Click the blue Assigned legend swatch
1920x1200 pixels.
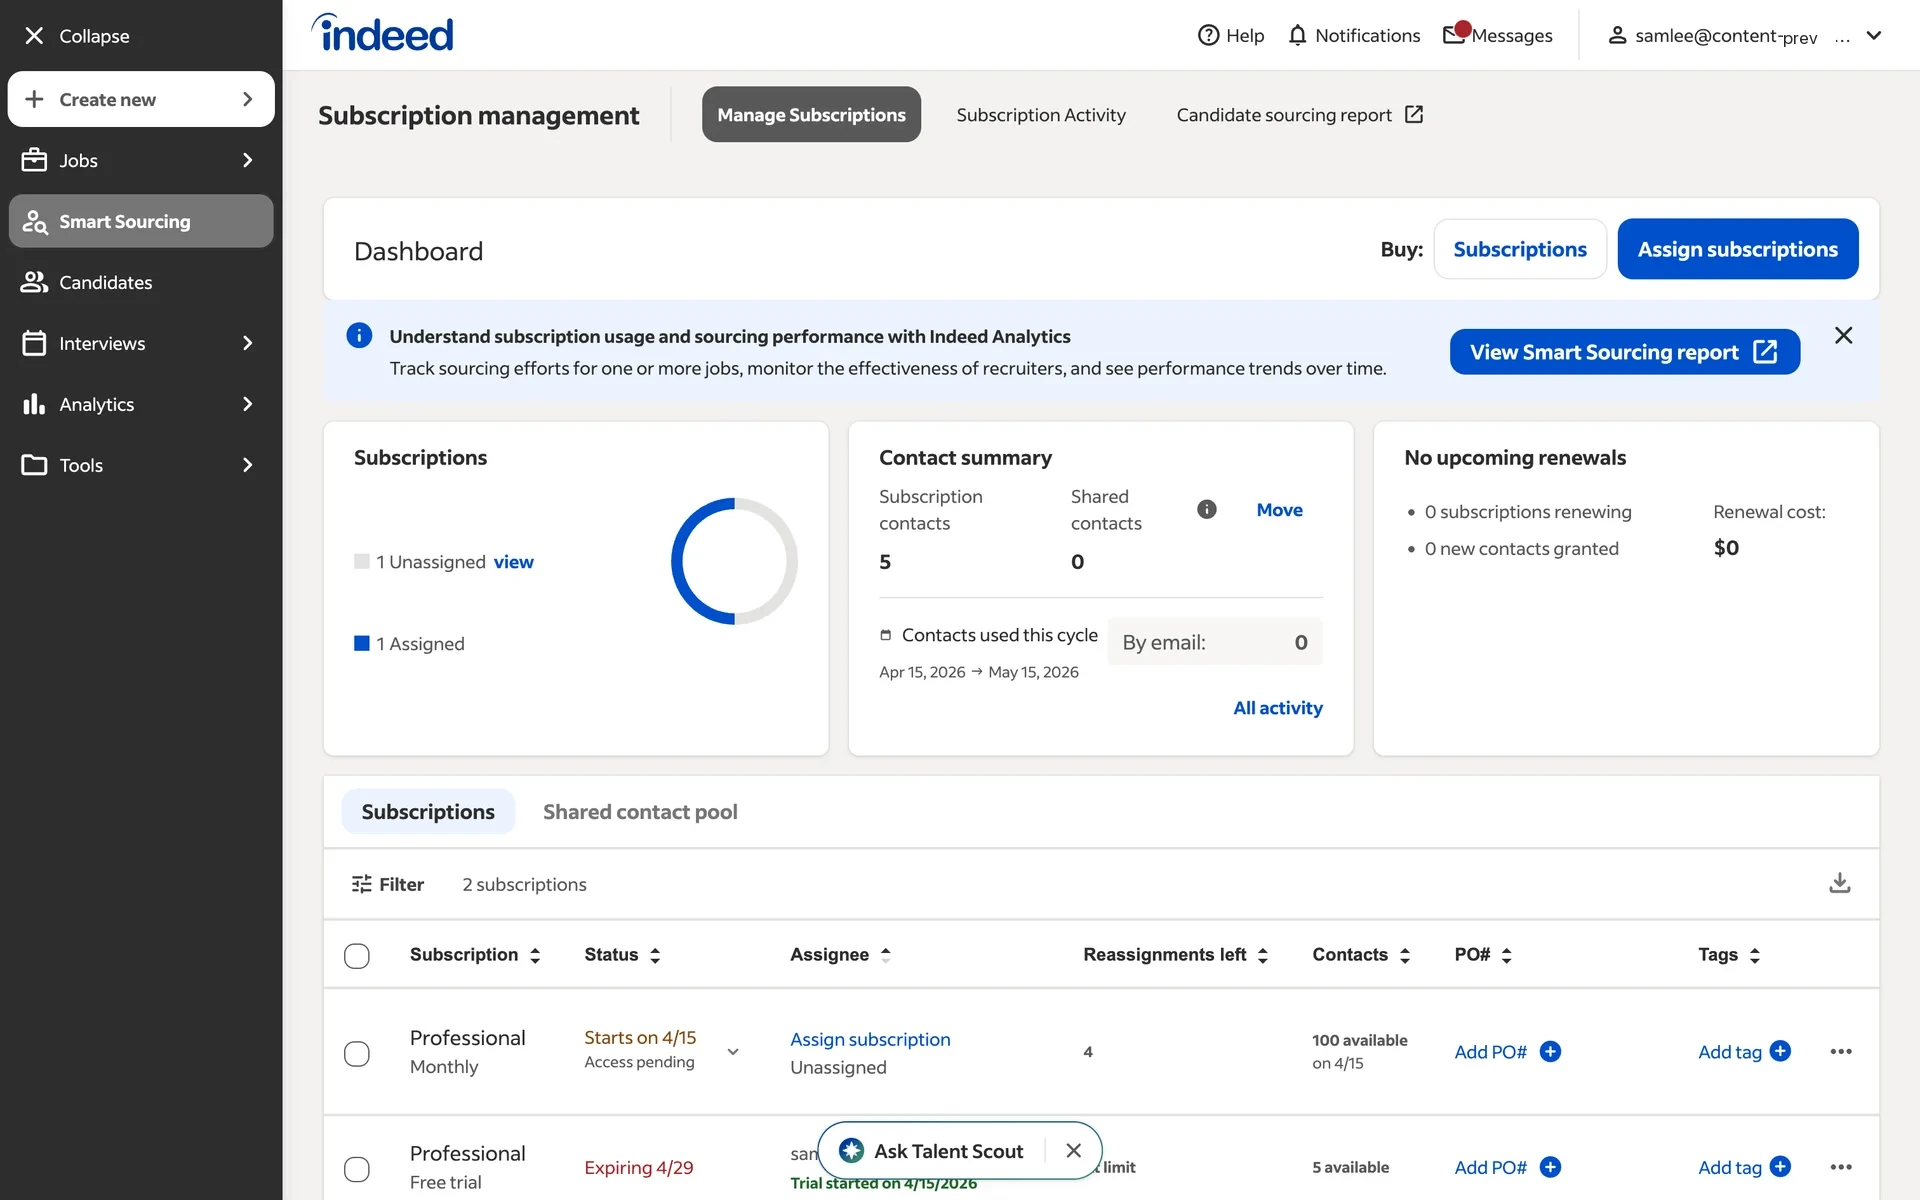pyautogui.click(x=362, y=643)
